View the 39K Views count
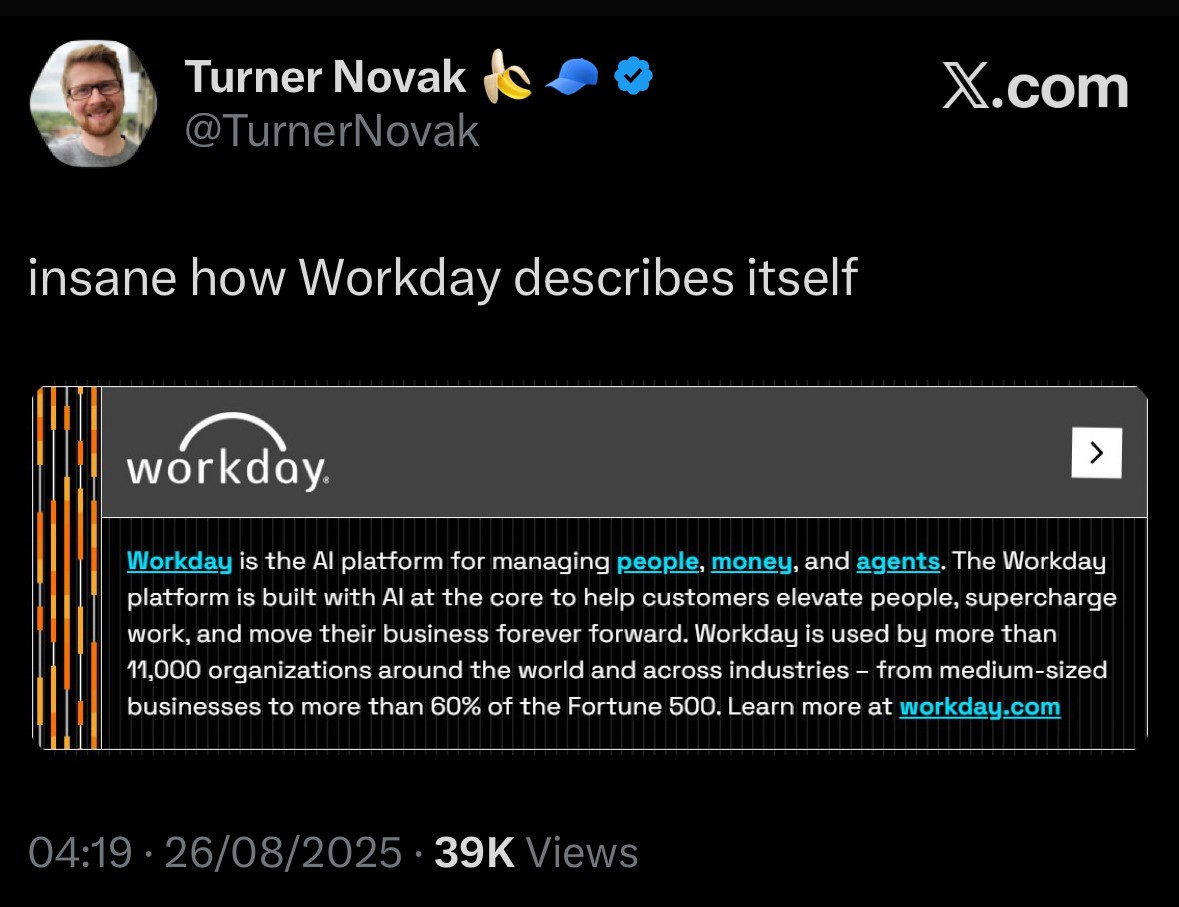The height and width of the screenshot is (907, 1179). pos(536,853)
